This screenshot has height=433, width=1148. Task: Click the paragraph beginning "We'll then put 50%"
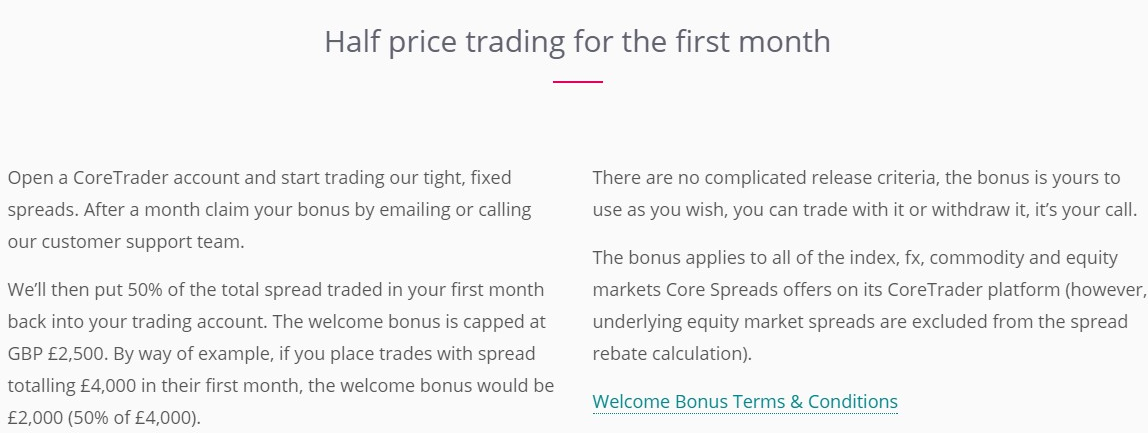click(x=280, y=353)
